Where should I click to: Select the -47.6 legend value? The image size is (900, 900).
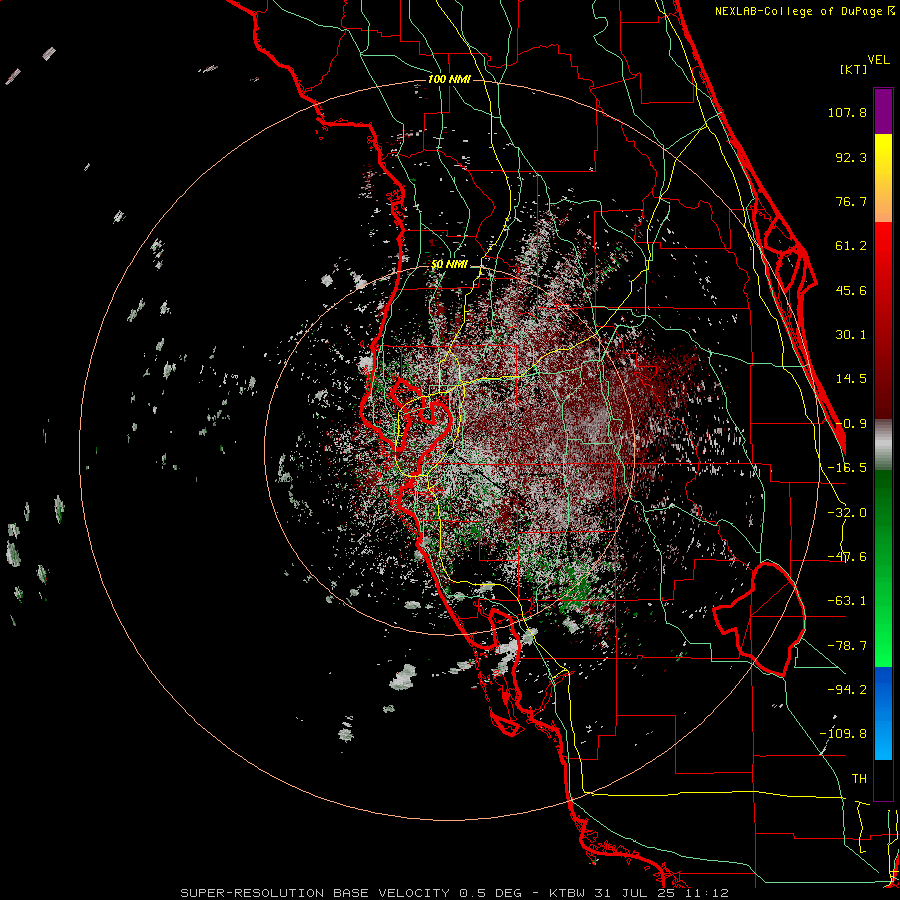tap(847, 557)
